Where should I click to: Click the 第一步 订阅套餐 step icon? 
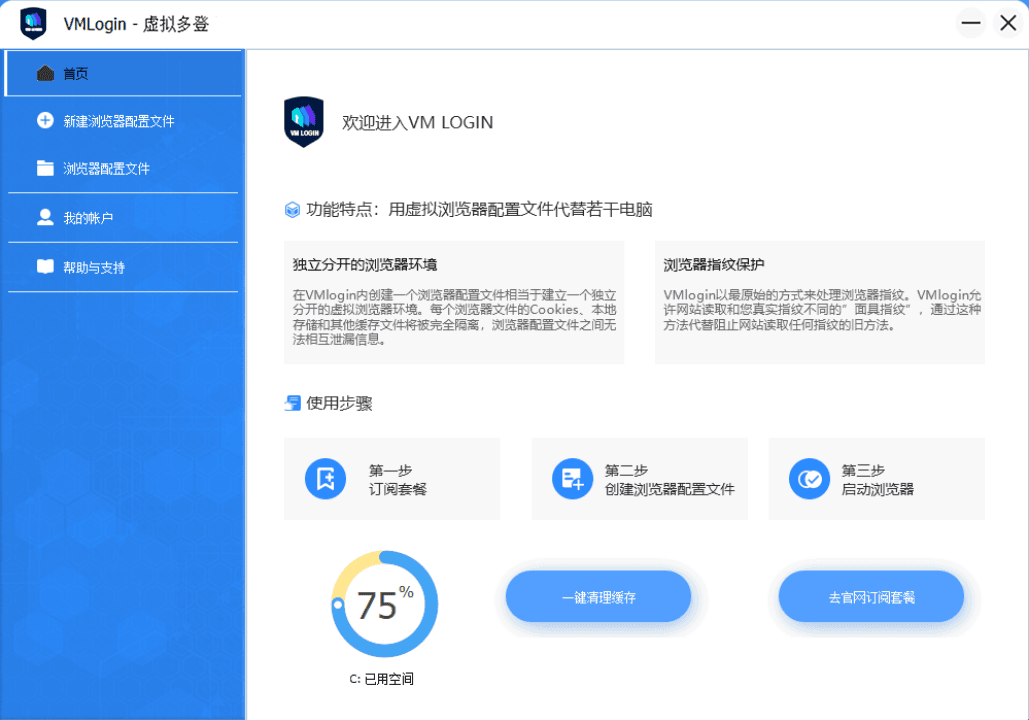click(x=324, y=479)
